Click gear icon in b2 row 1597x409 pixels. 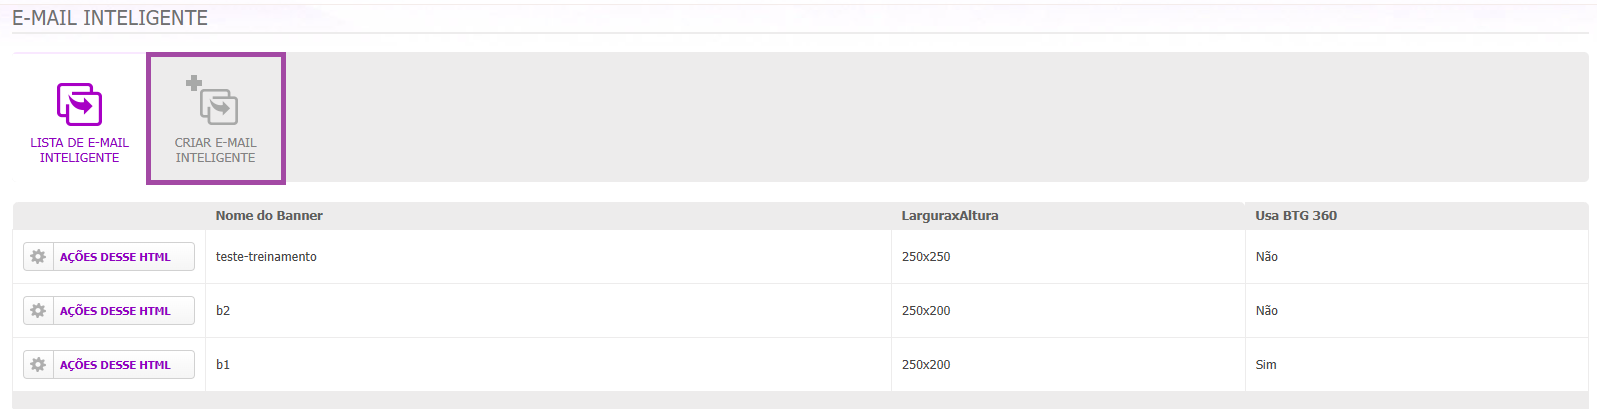[38, 311]
